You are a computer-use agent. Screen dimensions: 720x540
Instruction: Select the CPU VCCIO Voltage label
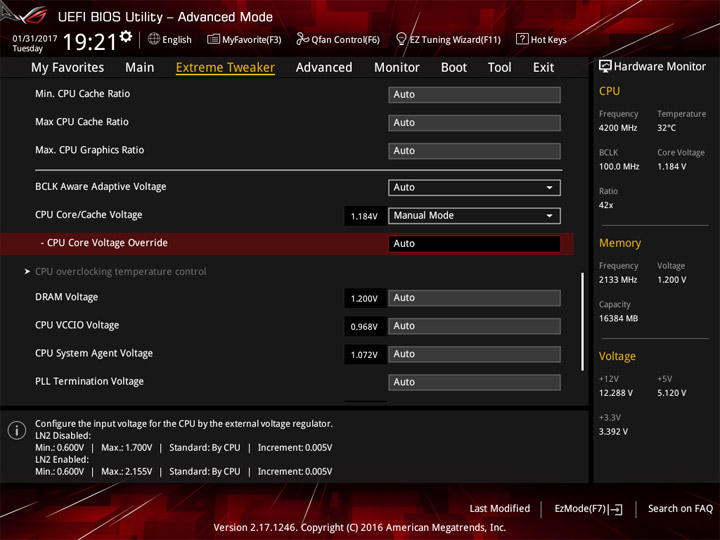[77, 325]
